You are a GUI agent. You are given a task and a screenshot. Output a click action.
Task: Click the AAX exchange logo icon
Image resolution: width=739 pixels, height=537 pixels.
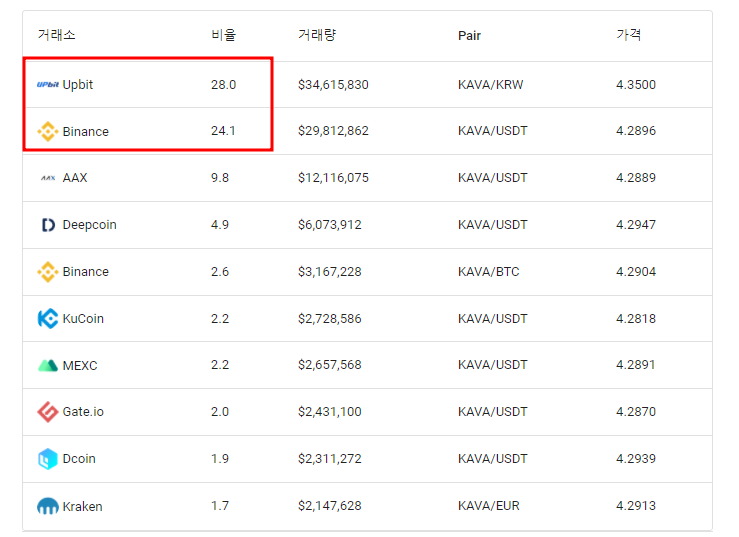pos(48,178)
